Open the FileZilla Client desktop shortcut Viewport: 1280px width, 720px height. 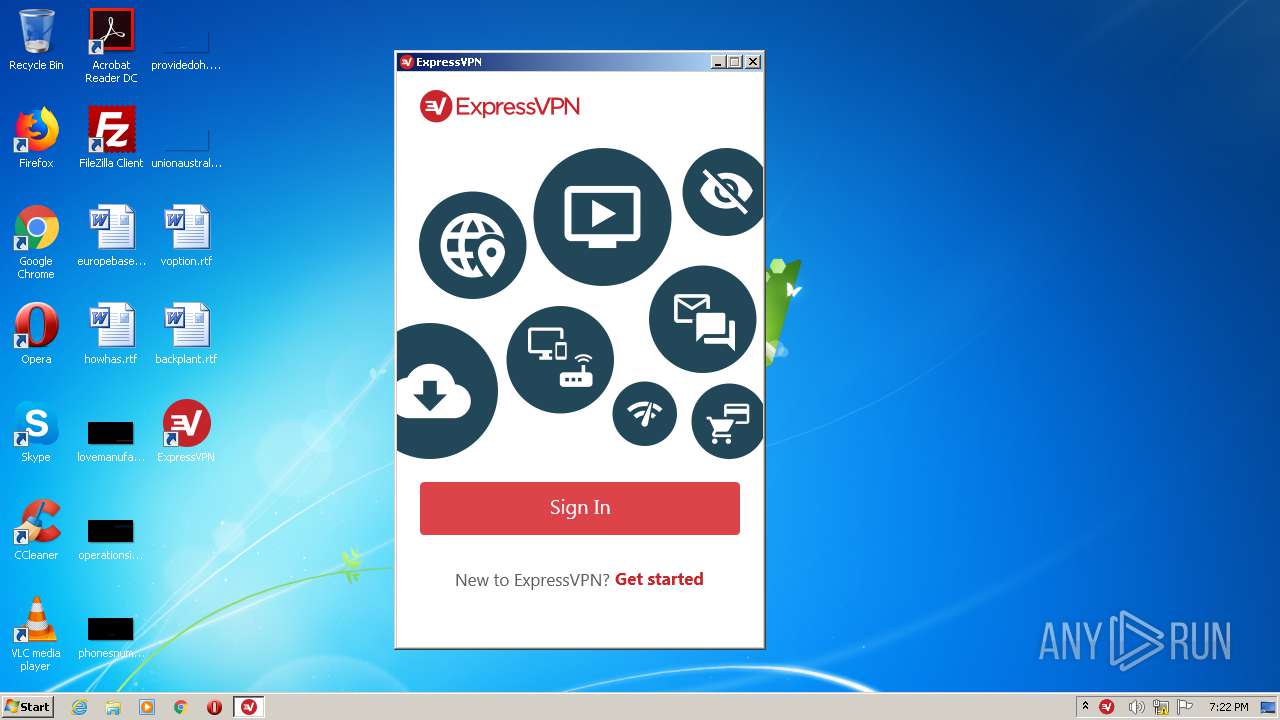point(111,138)
